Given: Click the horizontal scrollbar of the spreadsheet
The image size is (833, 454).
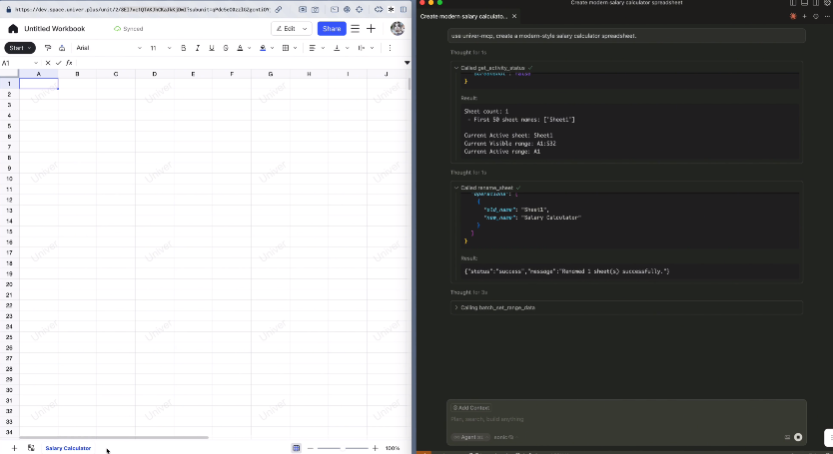Looking at the screenshot, I should point(114,438).
